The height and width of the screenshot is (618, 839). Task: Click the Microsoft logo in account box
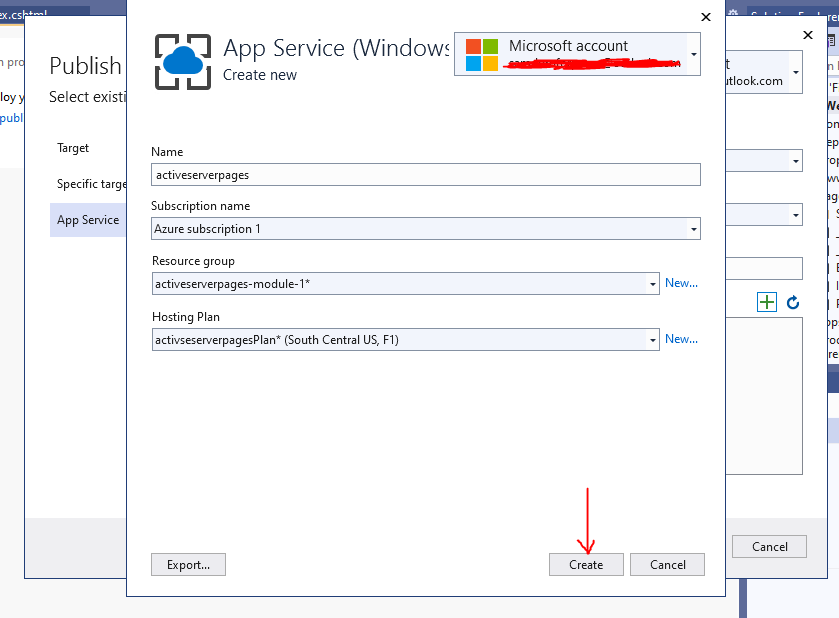pos(482,55)
